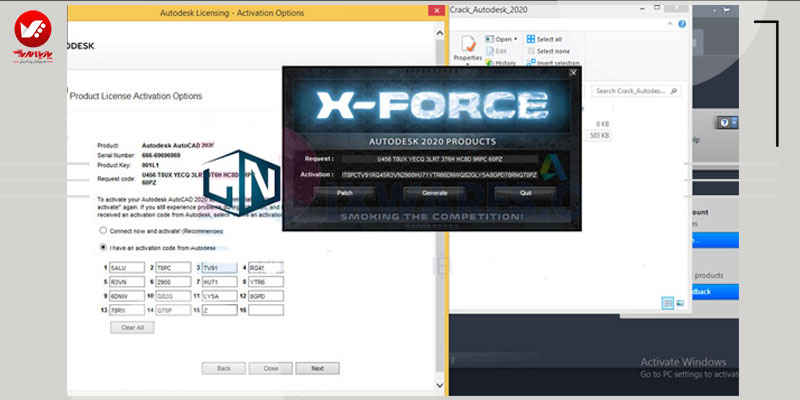This screenshot has height=400, width=800.
Task: Click the magnifier icon in Explorer search
Action: click(674, 91)
